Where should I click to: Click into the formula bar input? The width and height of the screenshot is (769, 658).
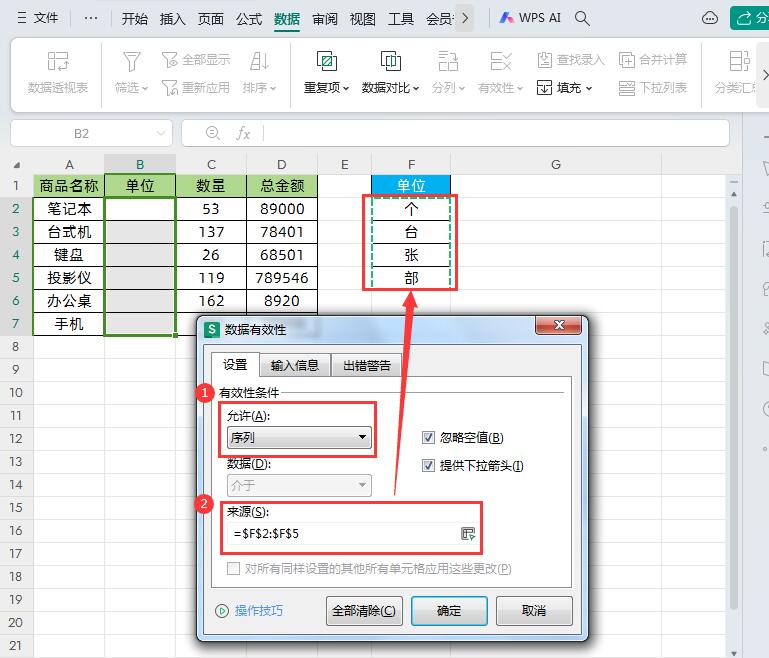tap(495, 133)
